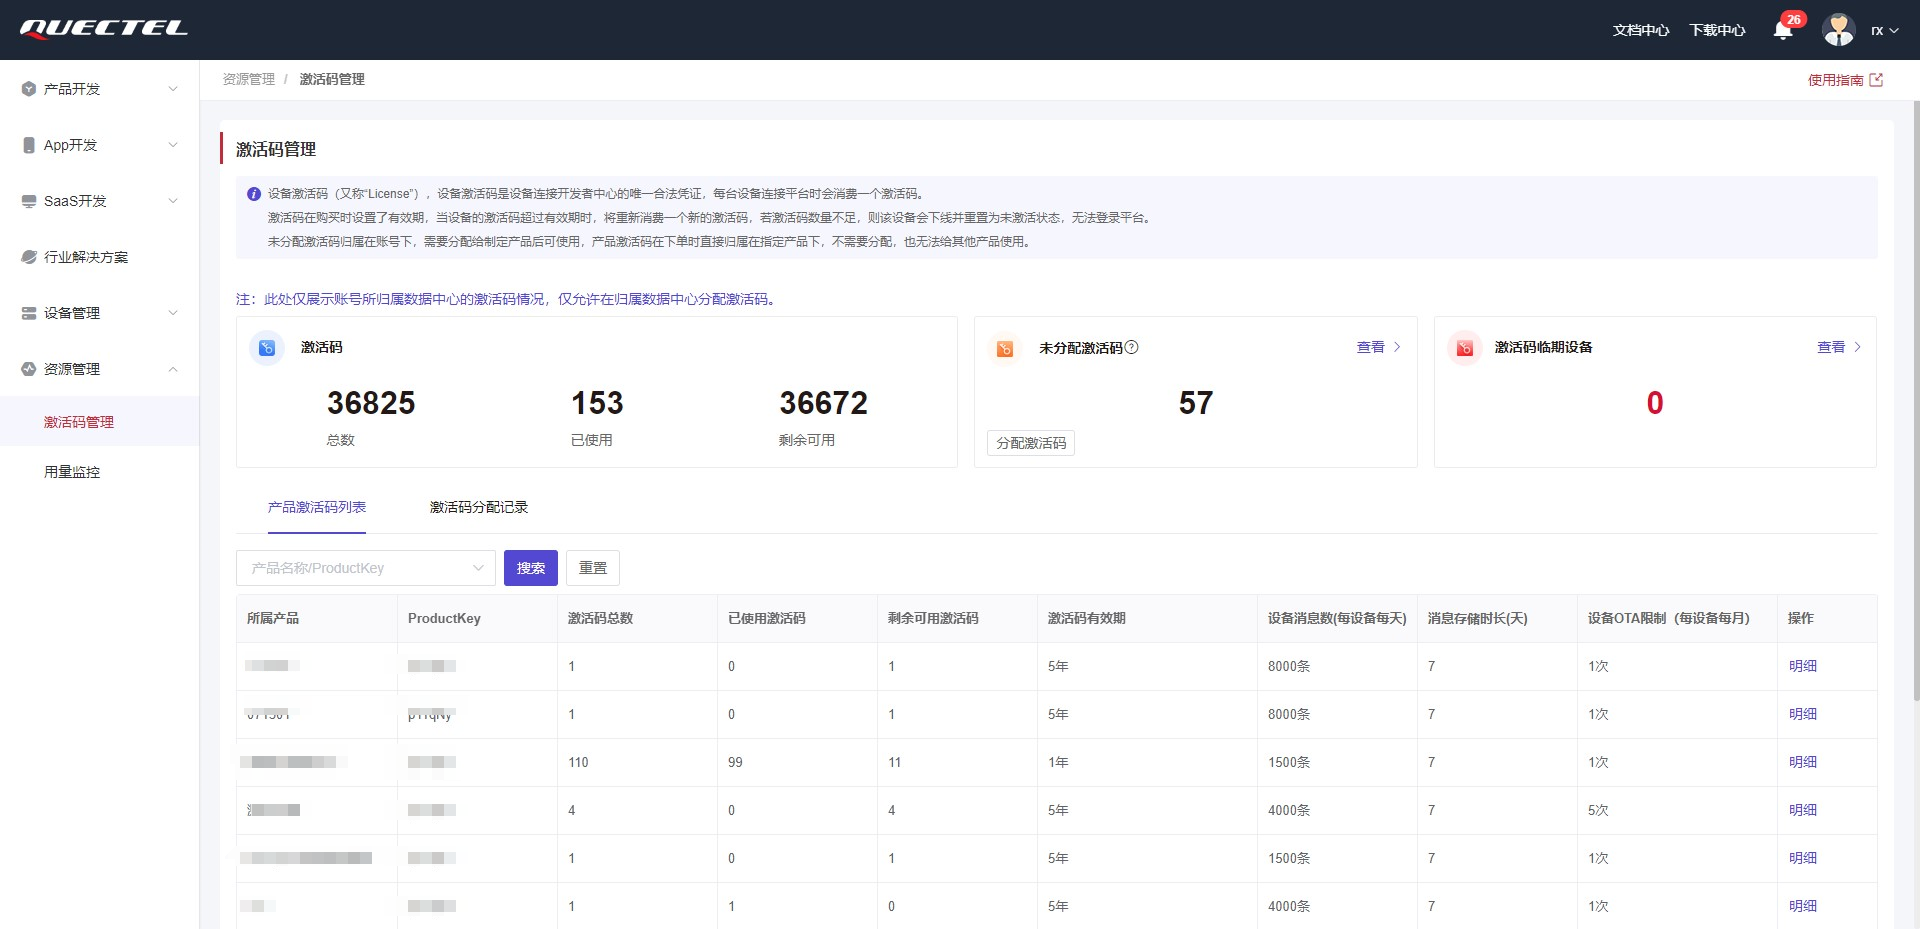Click the 设备管理 sidebar icon

tap(29, 313)
